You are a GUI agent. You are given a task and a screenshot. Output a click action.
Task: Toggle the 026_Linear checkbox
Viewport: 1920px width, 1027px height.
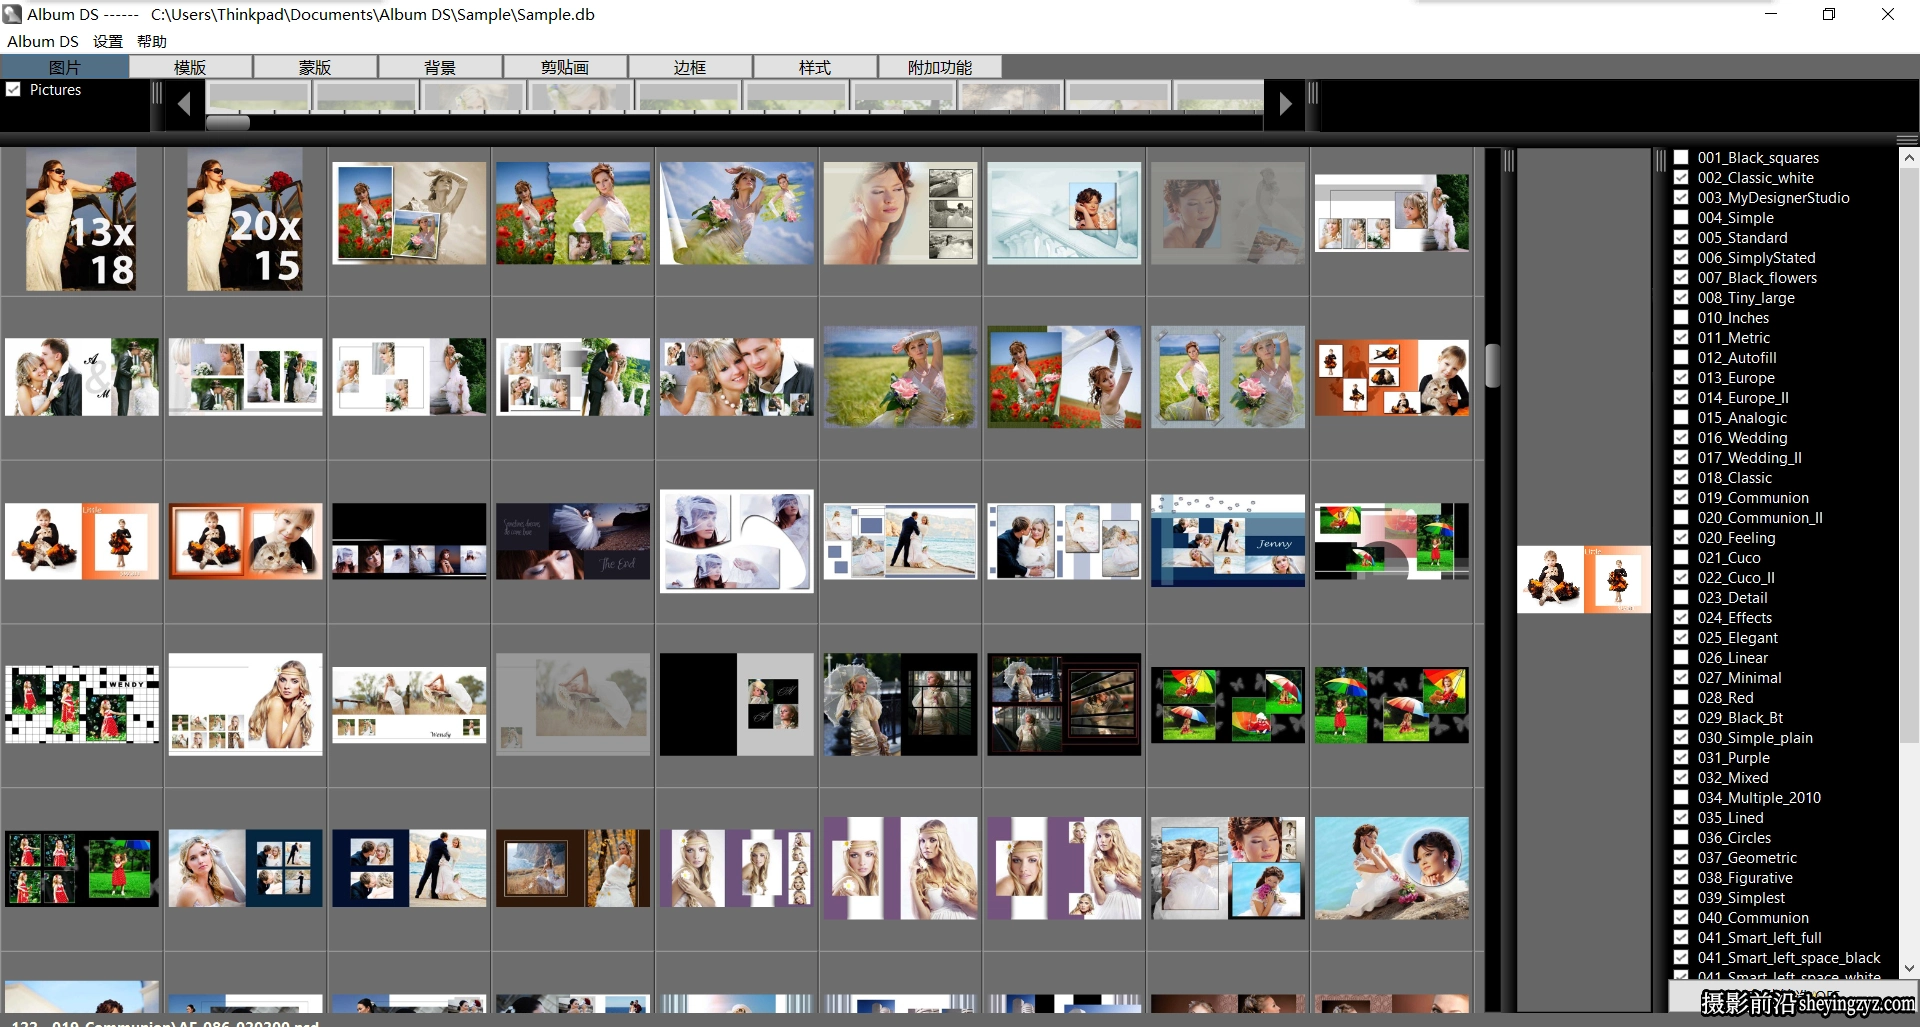(1681, 657)
